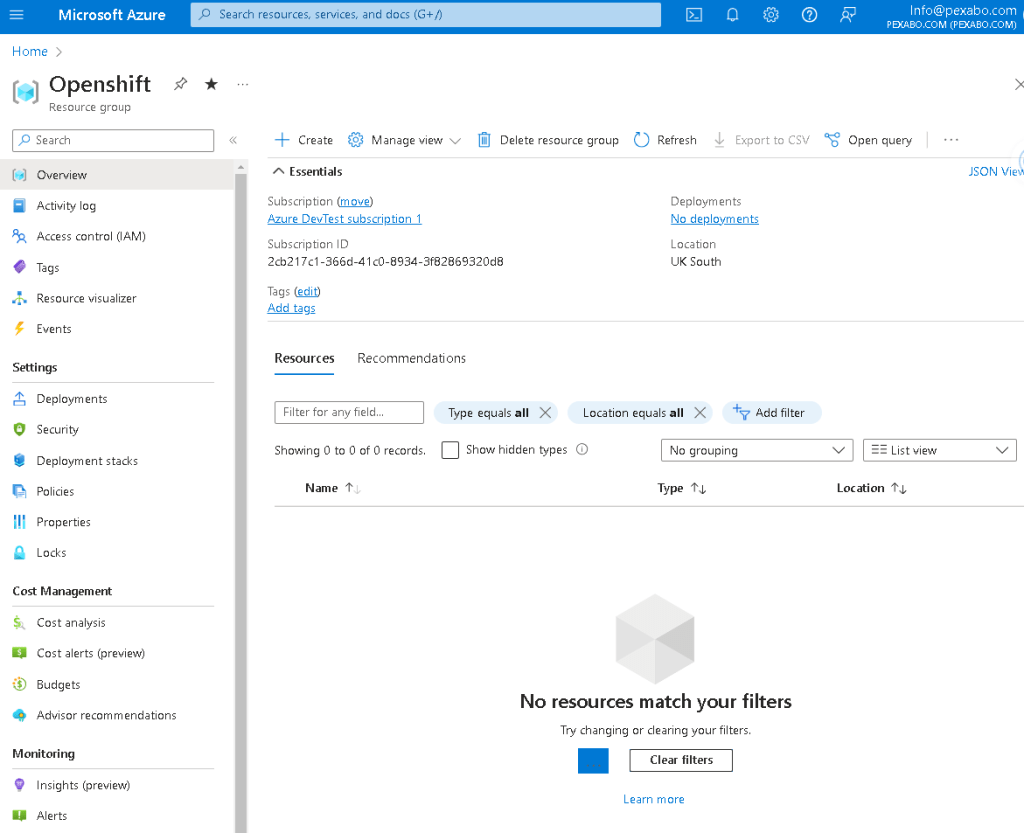Click the Clear filters button

pyautogui.click(x=681, y=760)
